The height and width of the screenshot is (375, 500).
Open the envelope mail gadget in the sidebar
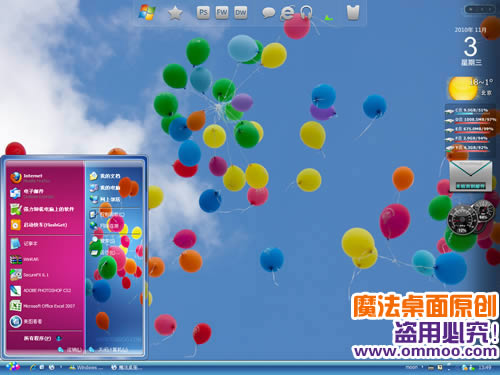pyautogui.click(x=470, y=176)
